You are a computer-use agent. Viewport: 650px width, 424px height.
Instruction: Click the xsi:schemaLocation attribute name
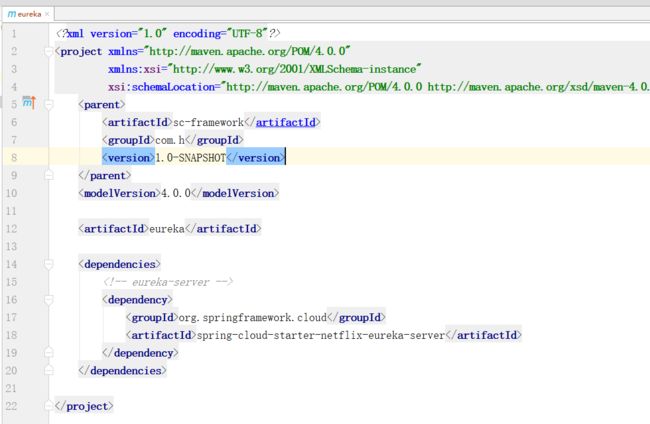(x=161, y=87)
